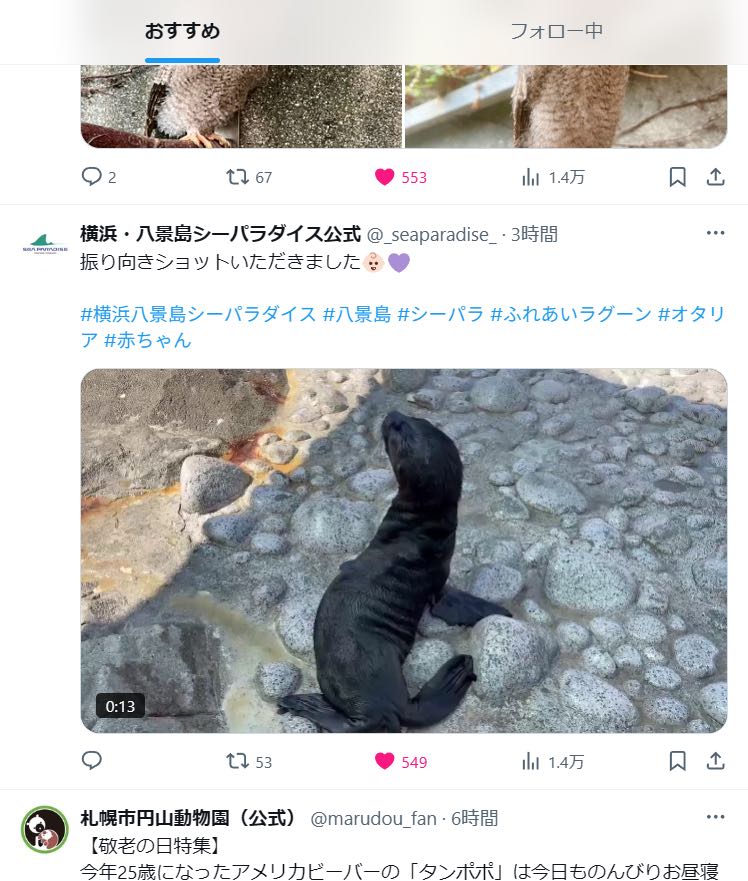Reply to the Sea Paradise seal post

click(92, 761)
